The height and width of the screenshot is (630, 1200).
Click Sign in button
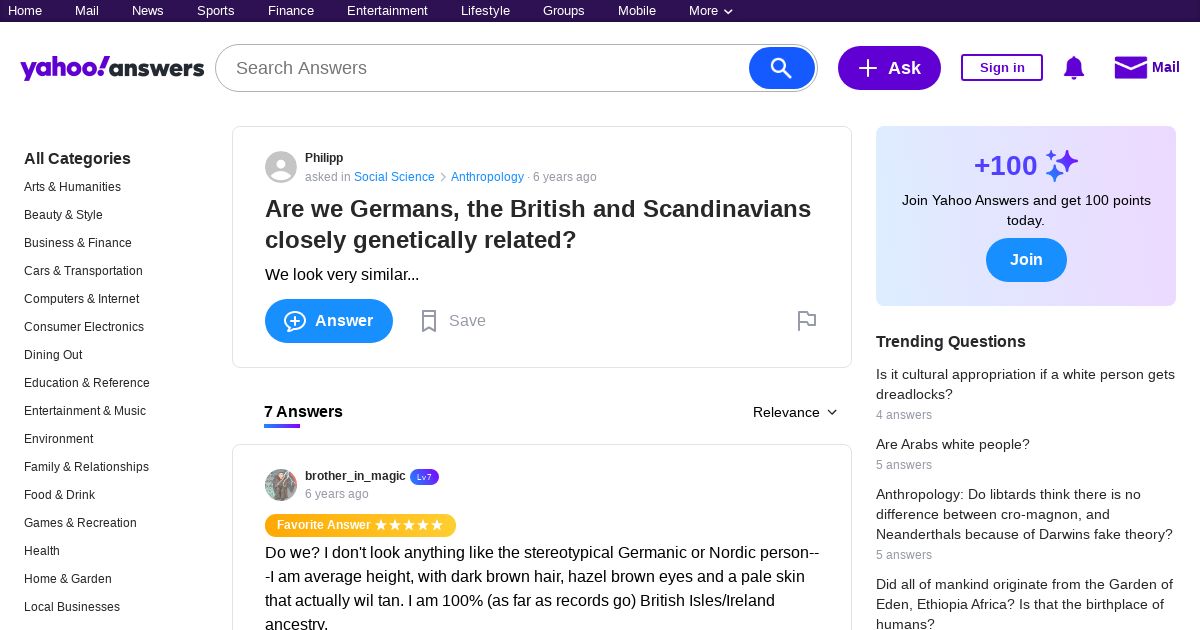(1002, 68)
